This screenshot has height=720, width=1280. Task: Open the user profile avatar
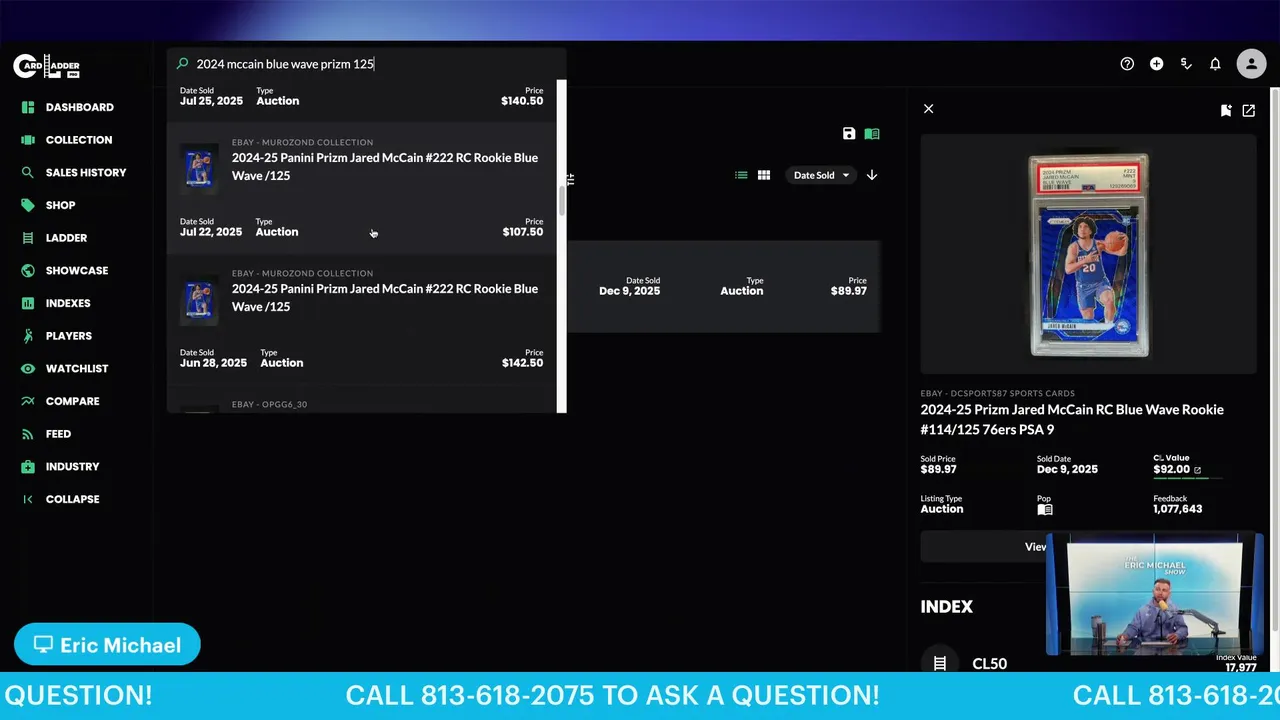[1251, 64]
